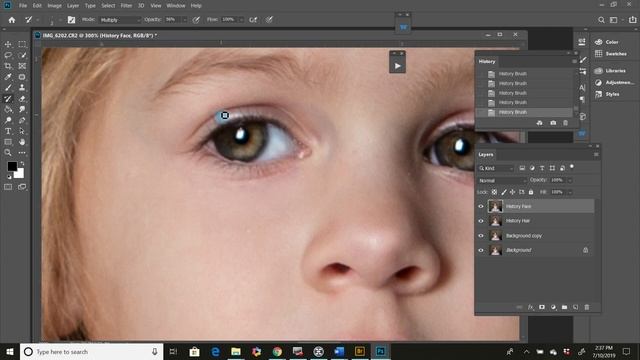Toggle lock image pixels brush icon

pyautogui.click(x=504, y=192)
